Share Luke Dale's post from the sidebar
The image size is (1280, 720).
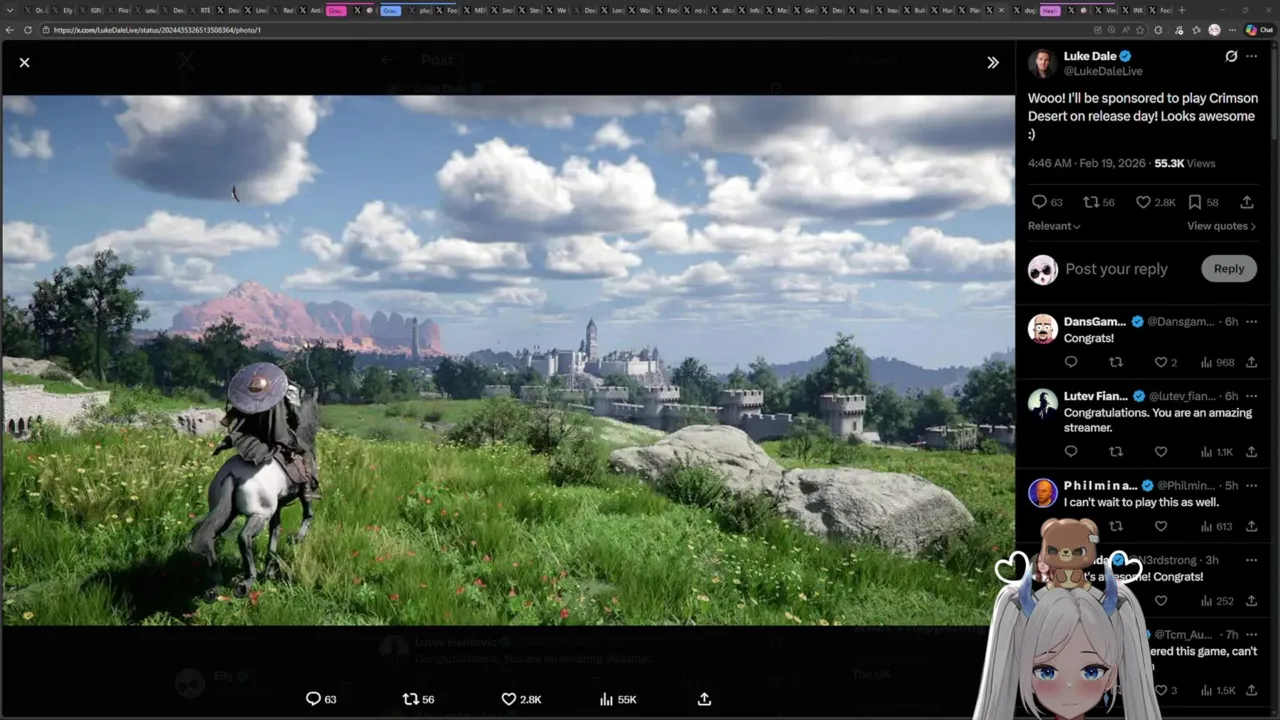[x=1247, y=202]
